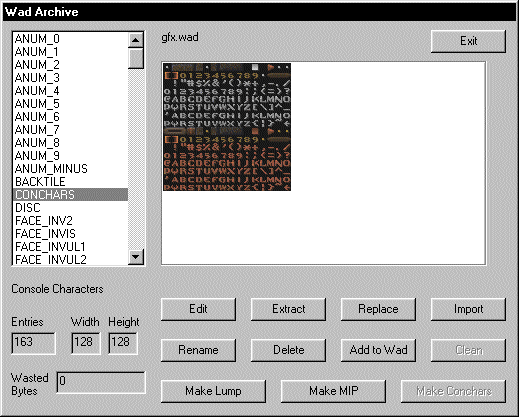Select the CONCHARS image preview
The height and width of the screenshot is (417, 519).
click(227, 127)
